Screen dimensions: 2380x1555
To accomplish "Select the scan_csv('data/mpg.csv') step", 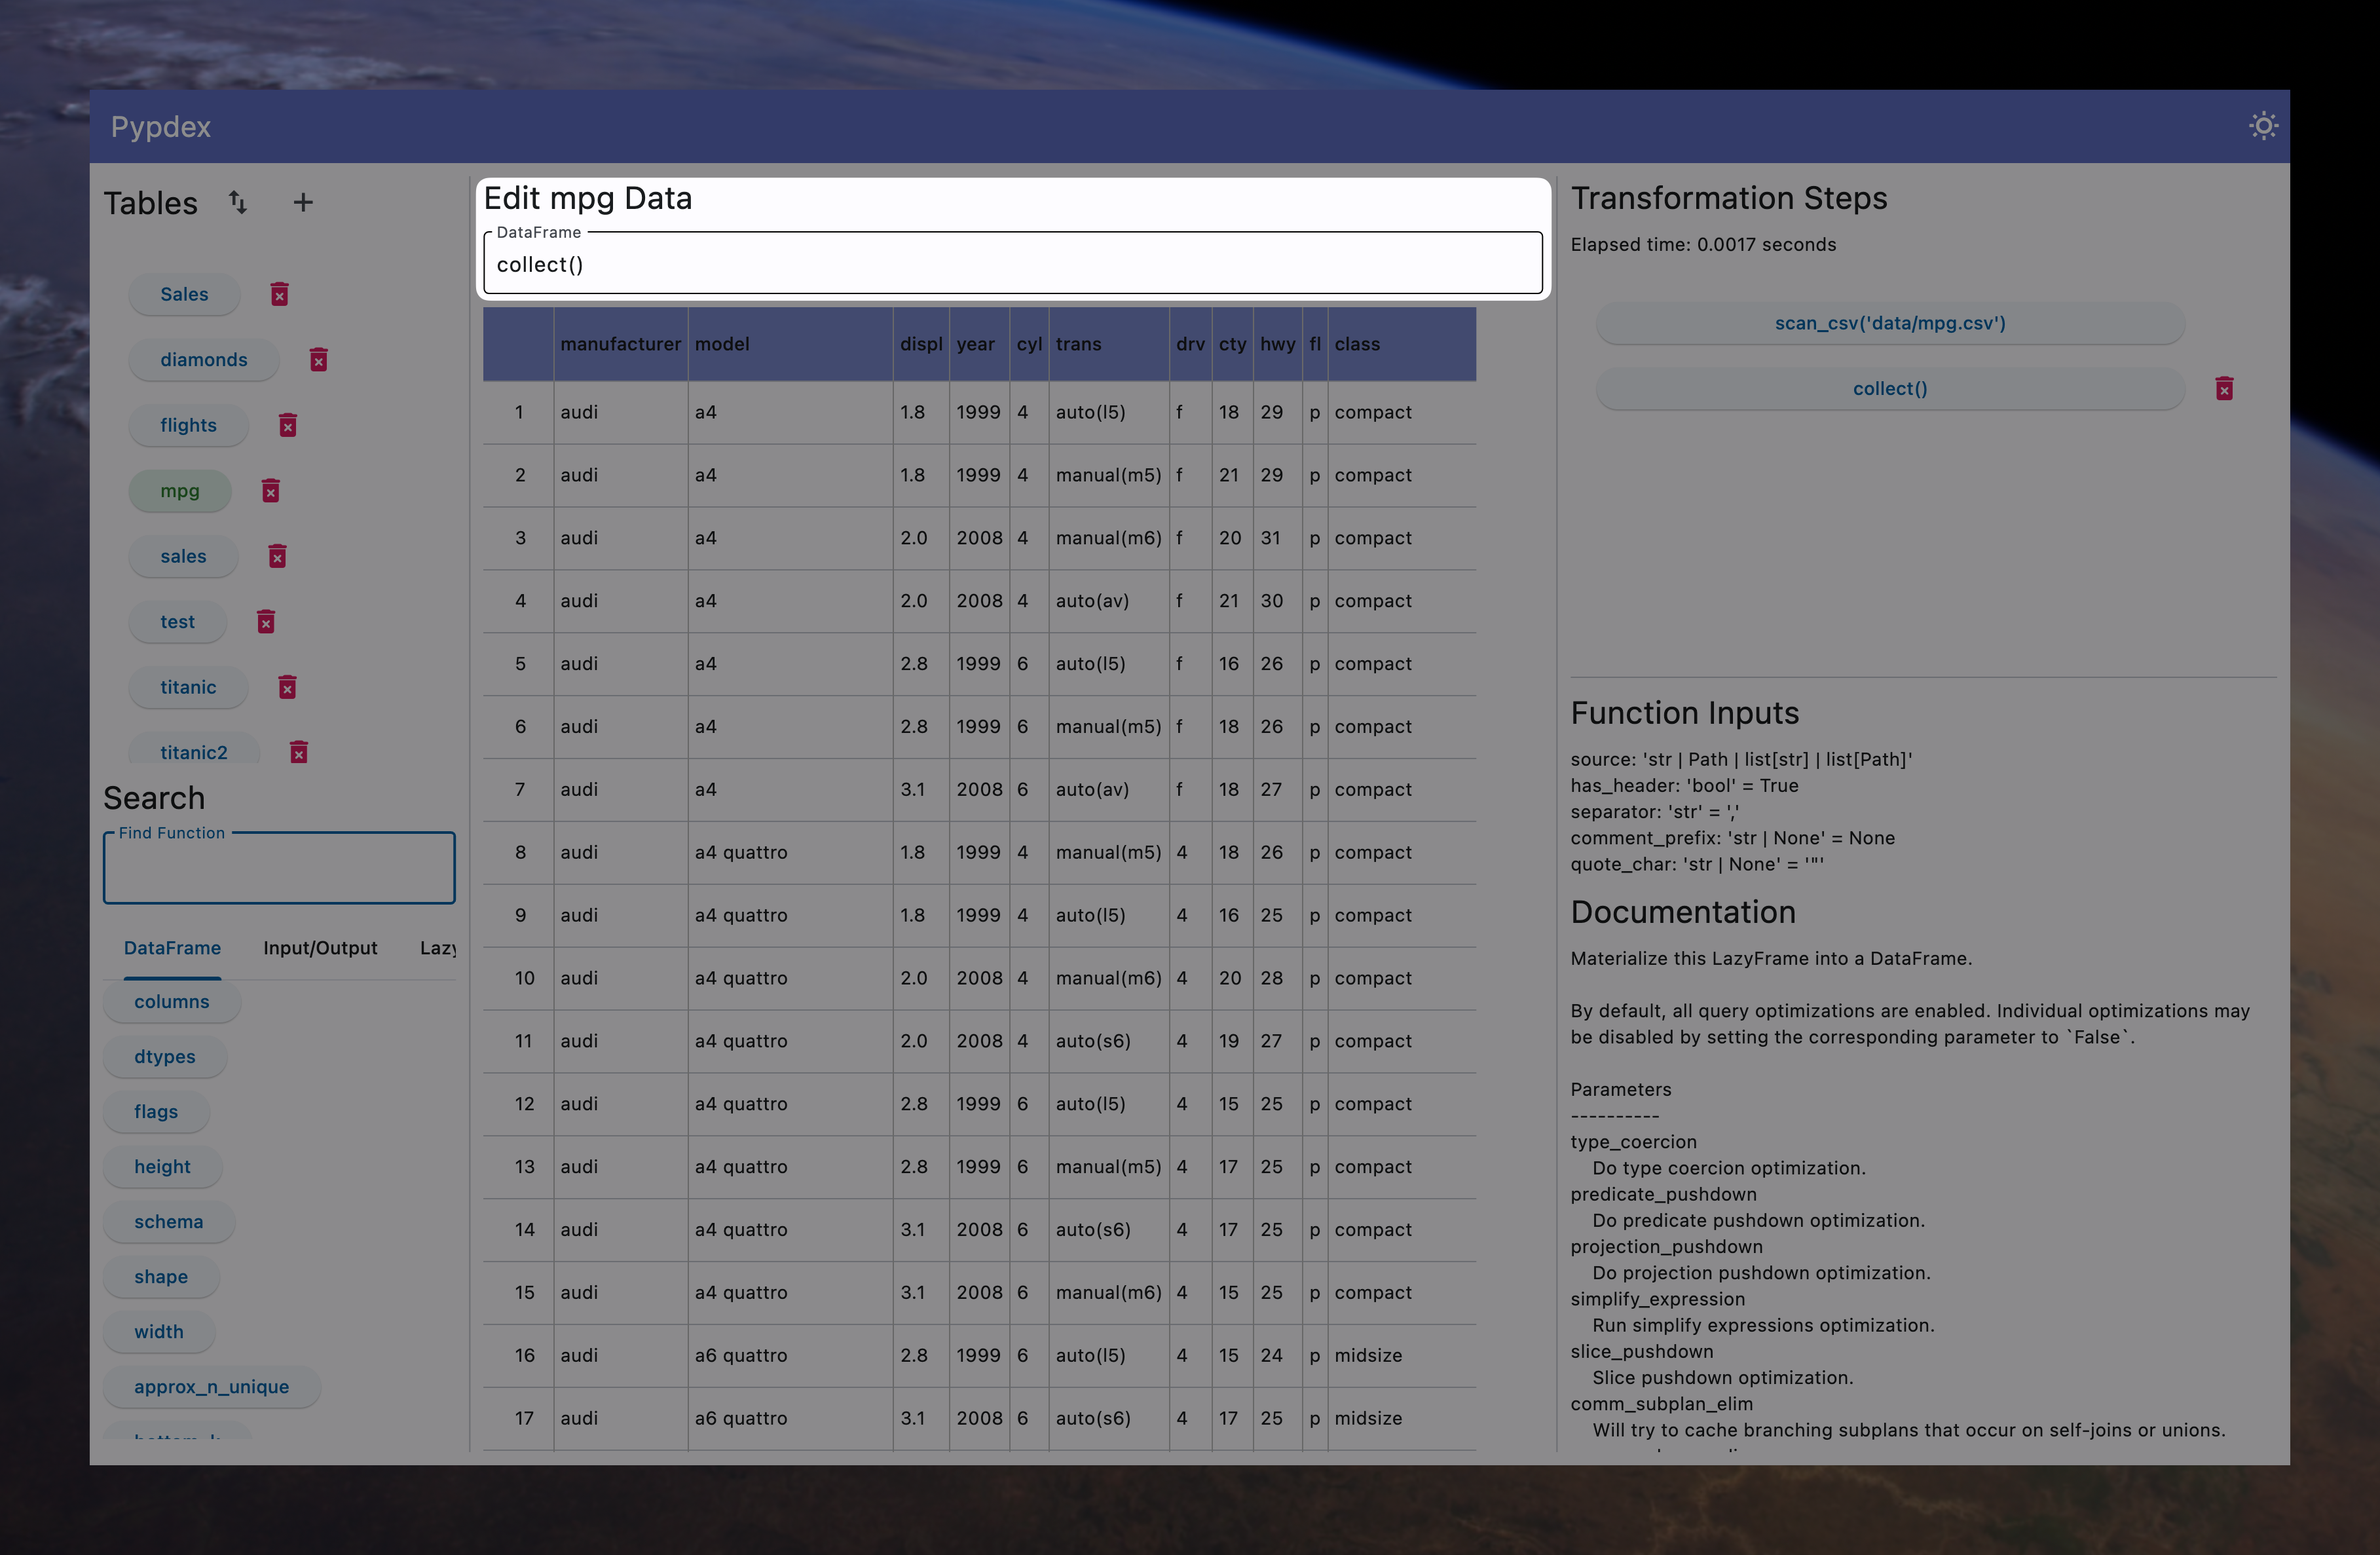I will [x=1889, y=323].
